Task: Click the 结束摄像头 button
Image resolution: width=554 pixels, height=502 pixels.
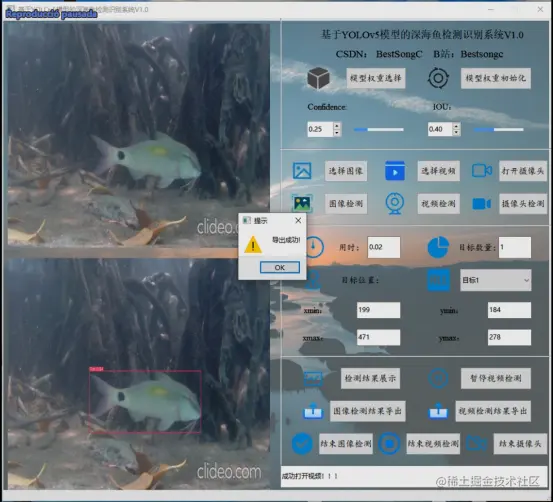Action: click(x=520, y=443)
